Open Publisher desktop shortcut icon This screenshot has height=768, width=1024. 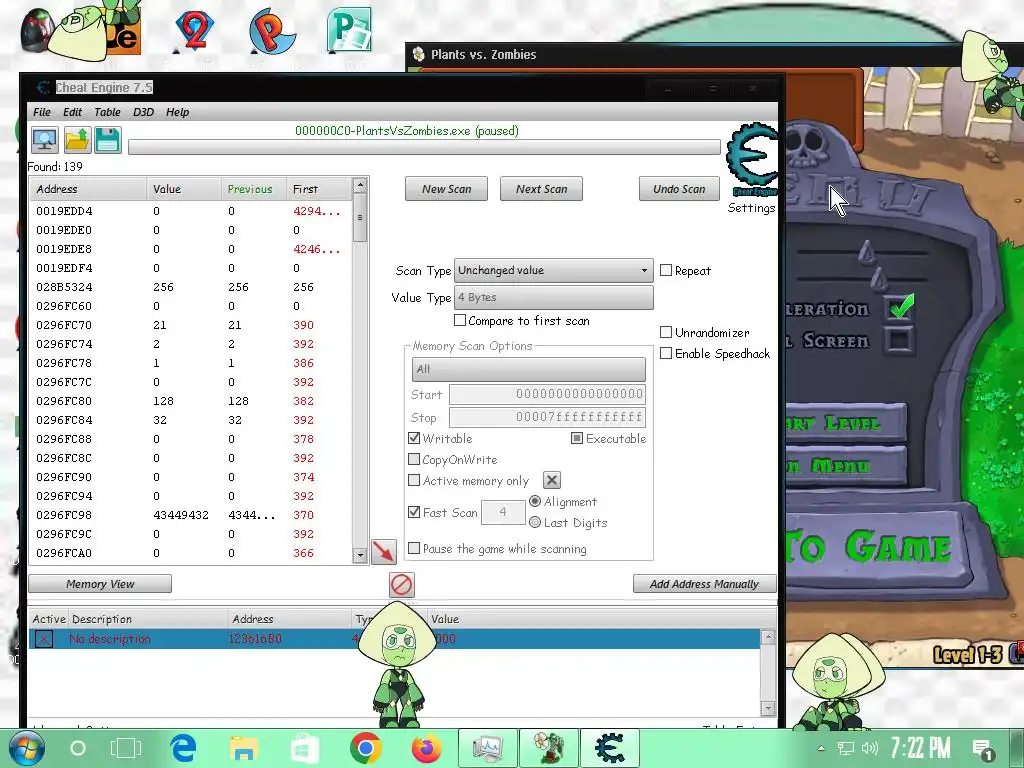tap(349, 29)
